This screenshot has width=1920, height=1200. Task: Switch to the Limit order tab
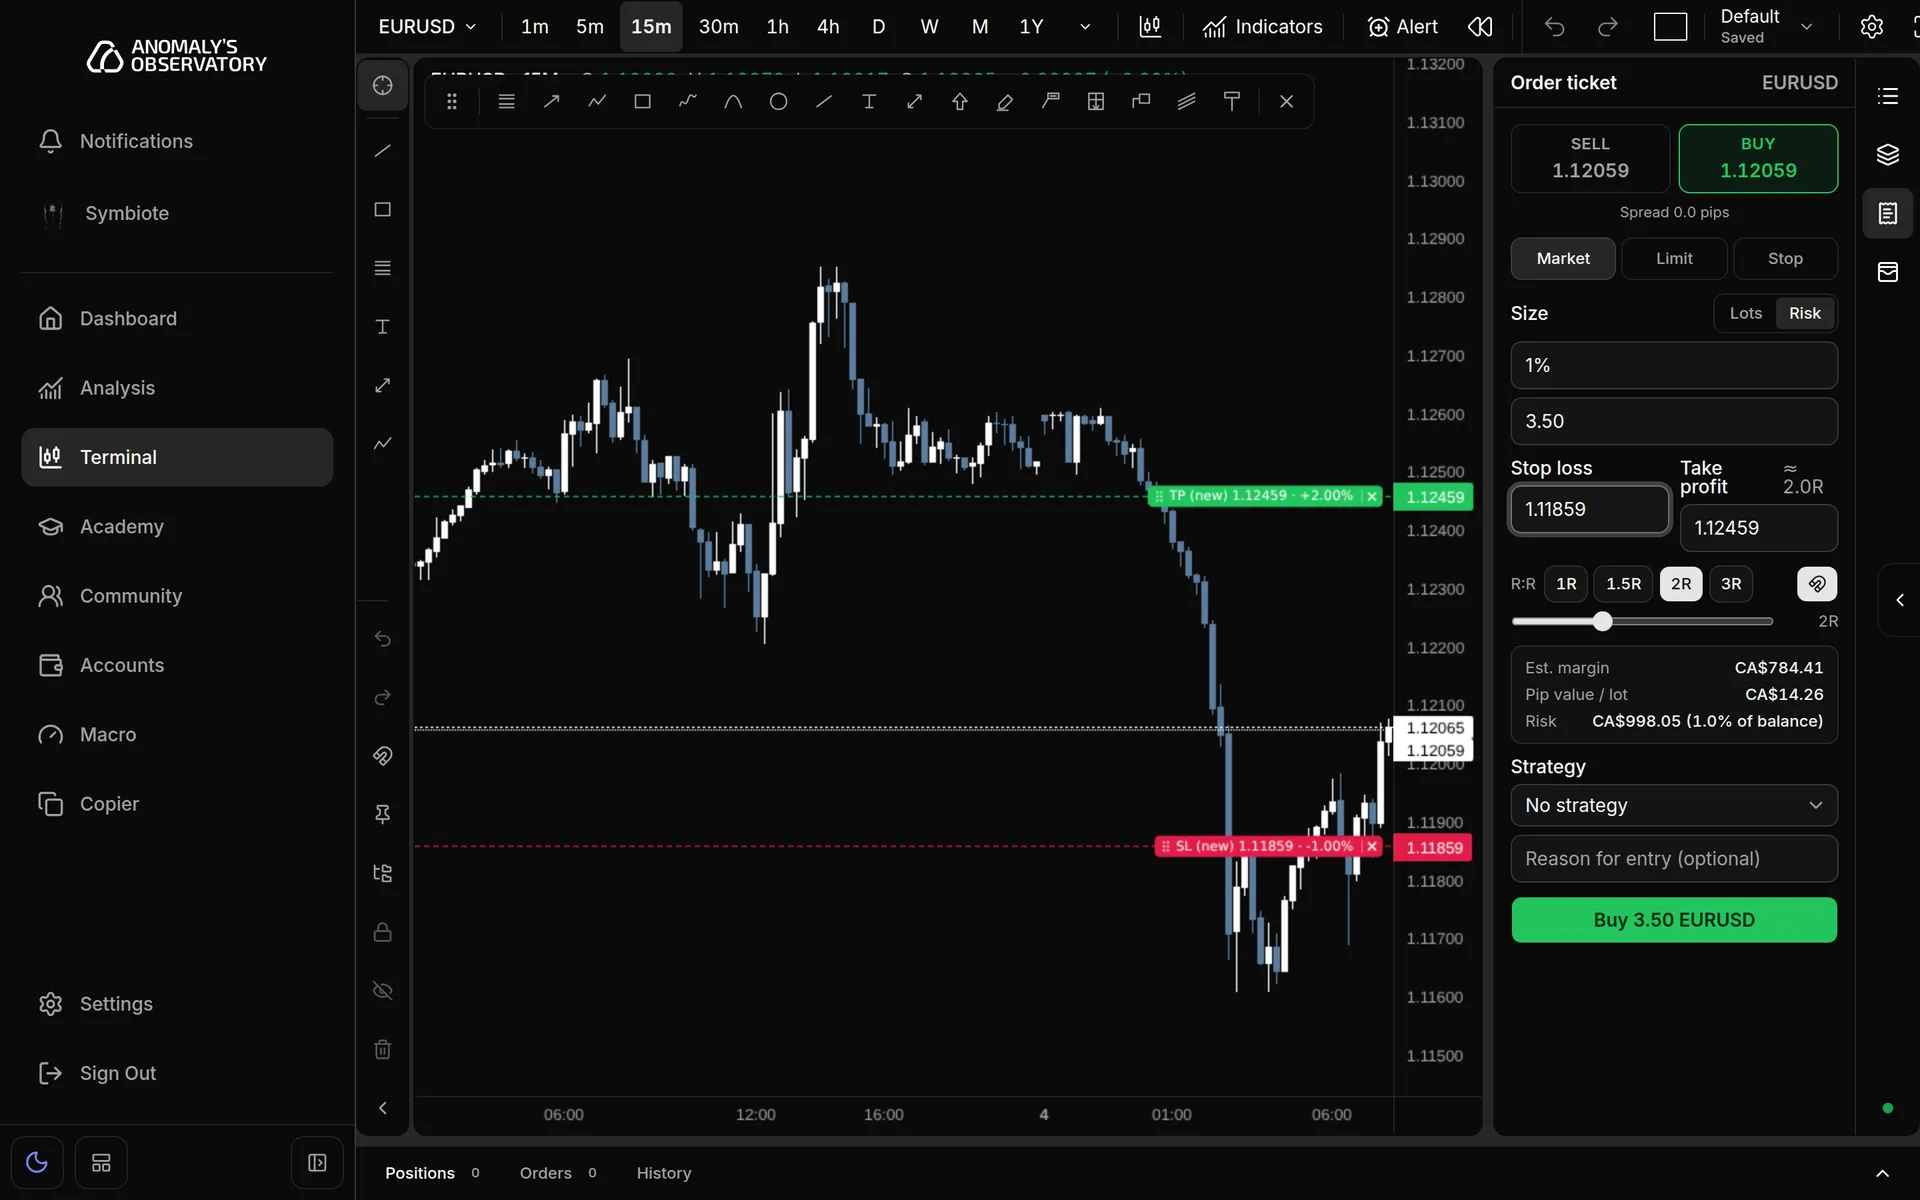1673,259
